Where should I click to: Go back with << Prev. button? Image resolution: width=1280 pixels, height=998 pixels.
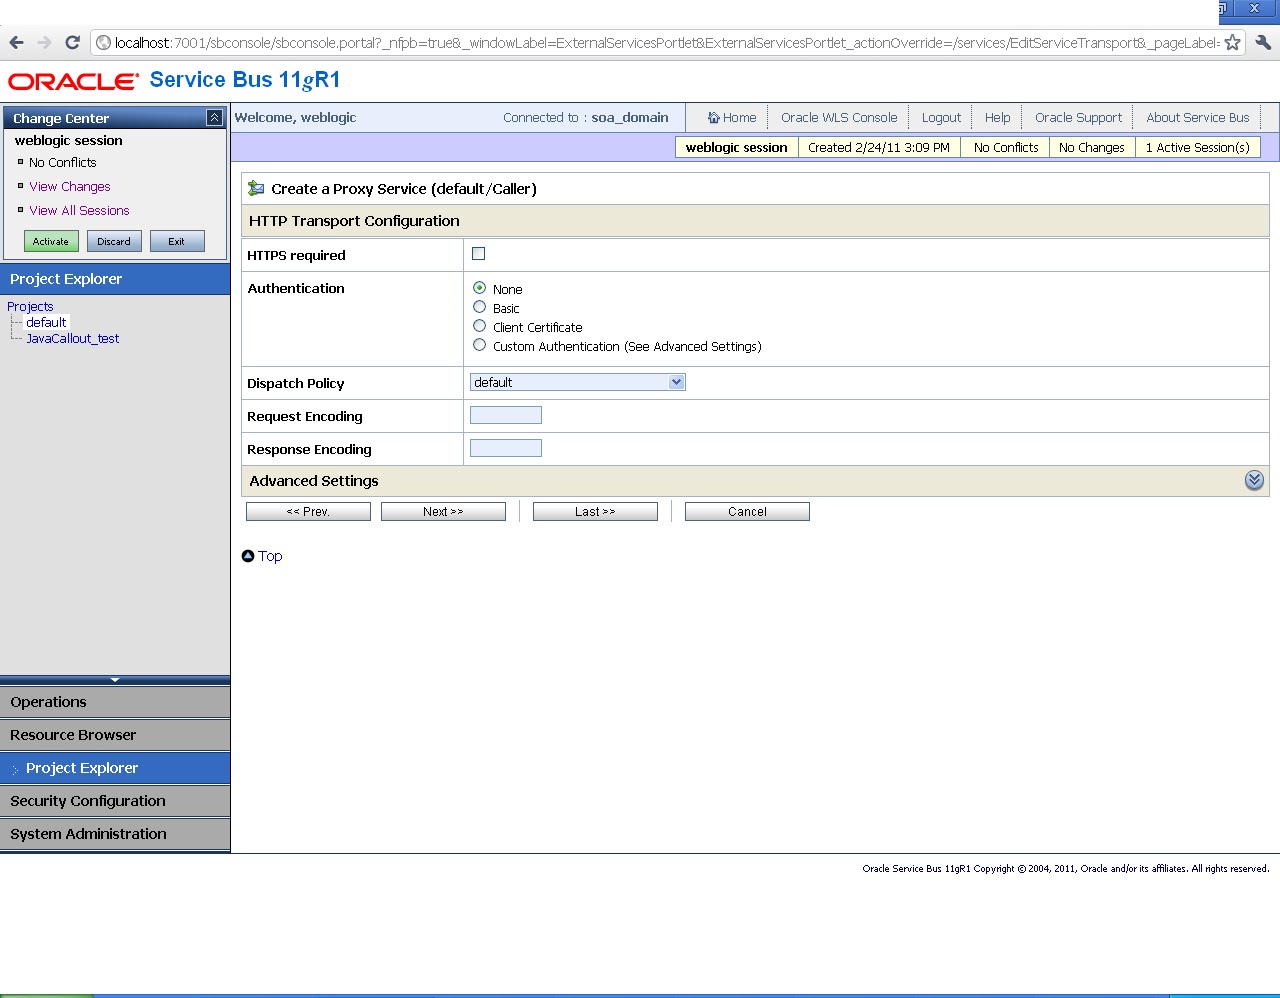[x=308, y=511]
